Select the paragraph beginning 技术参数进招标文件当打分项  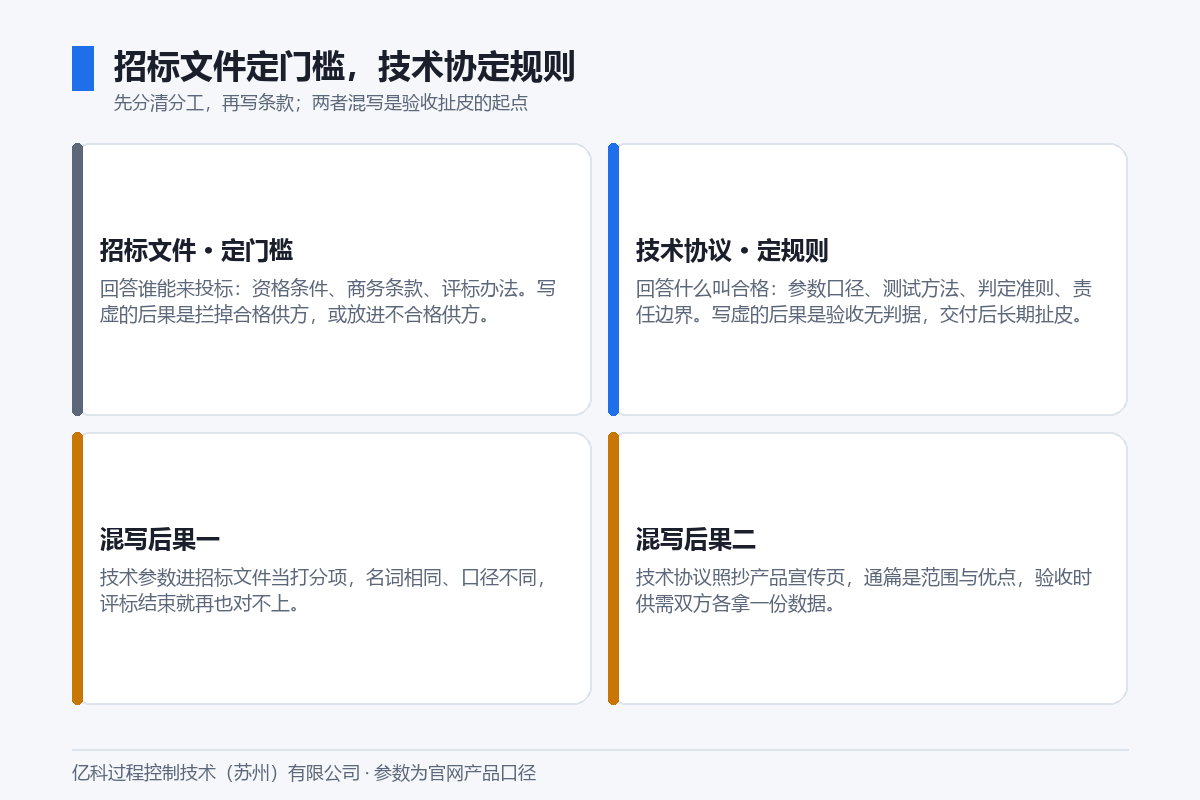tap(322, 591)
